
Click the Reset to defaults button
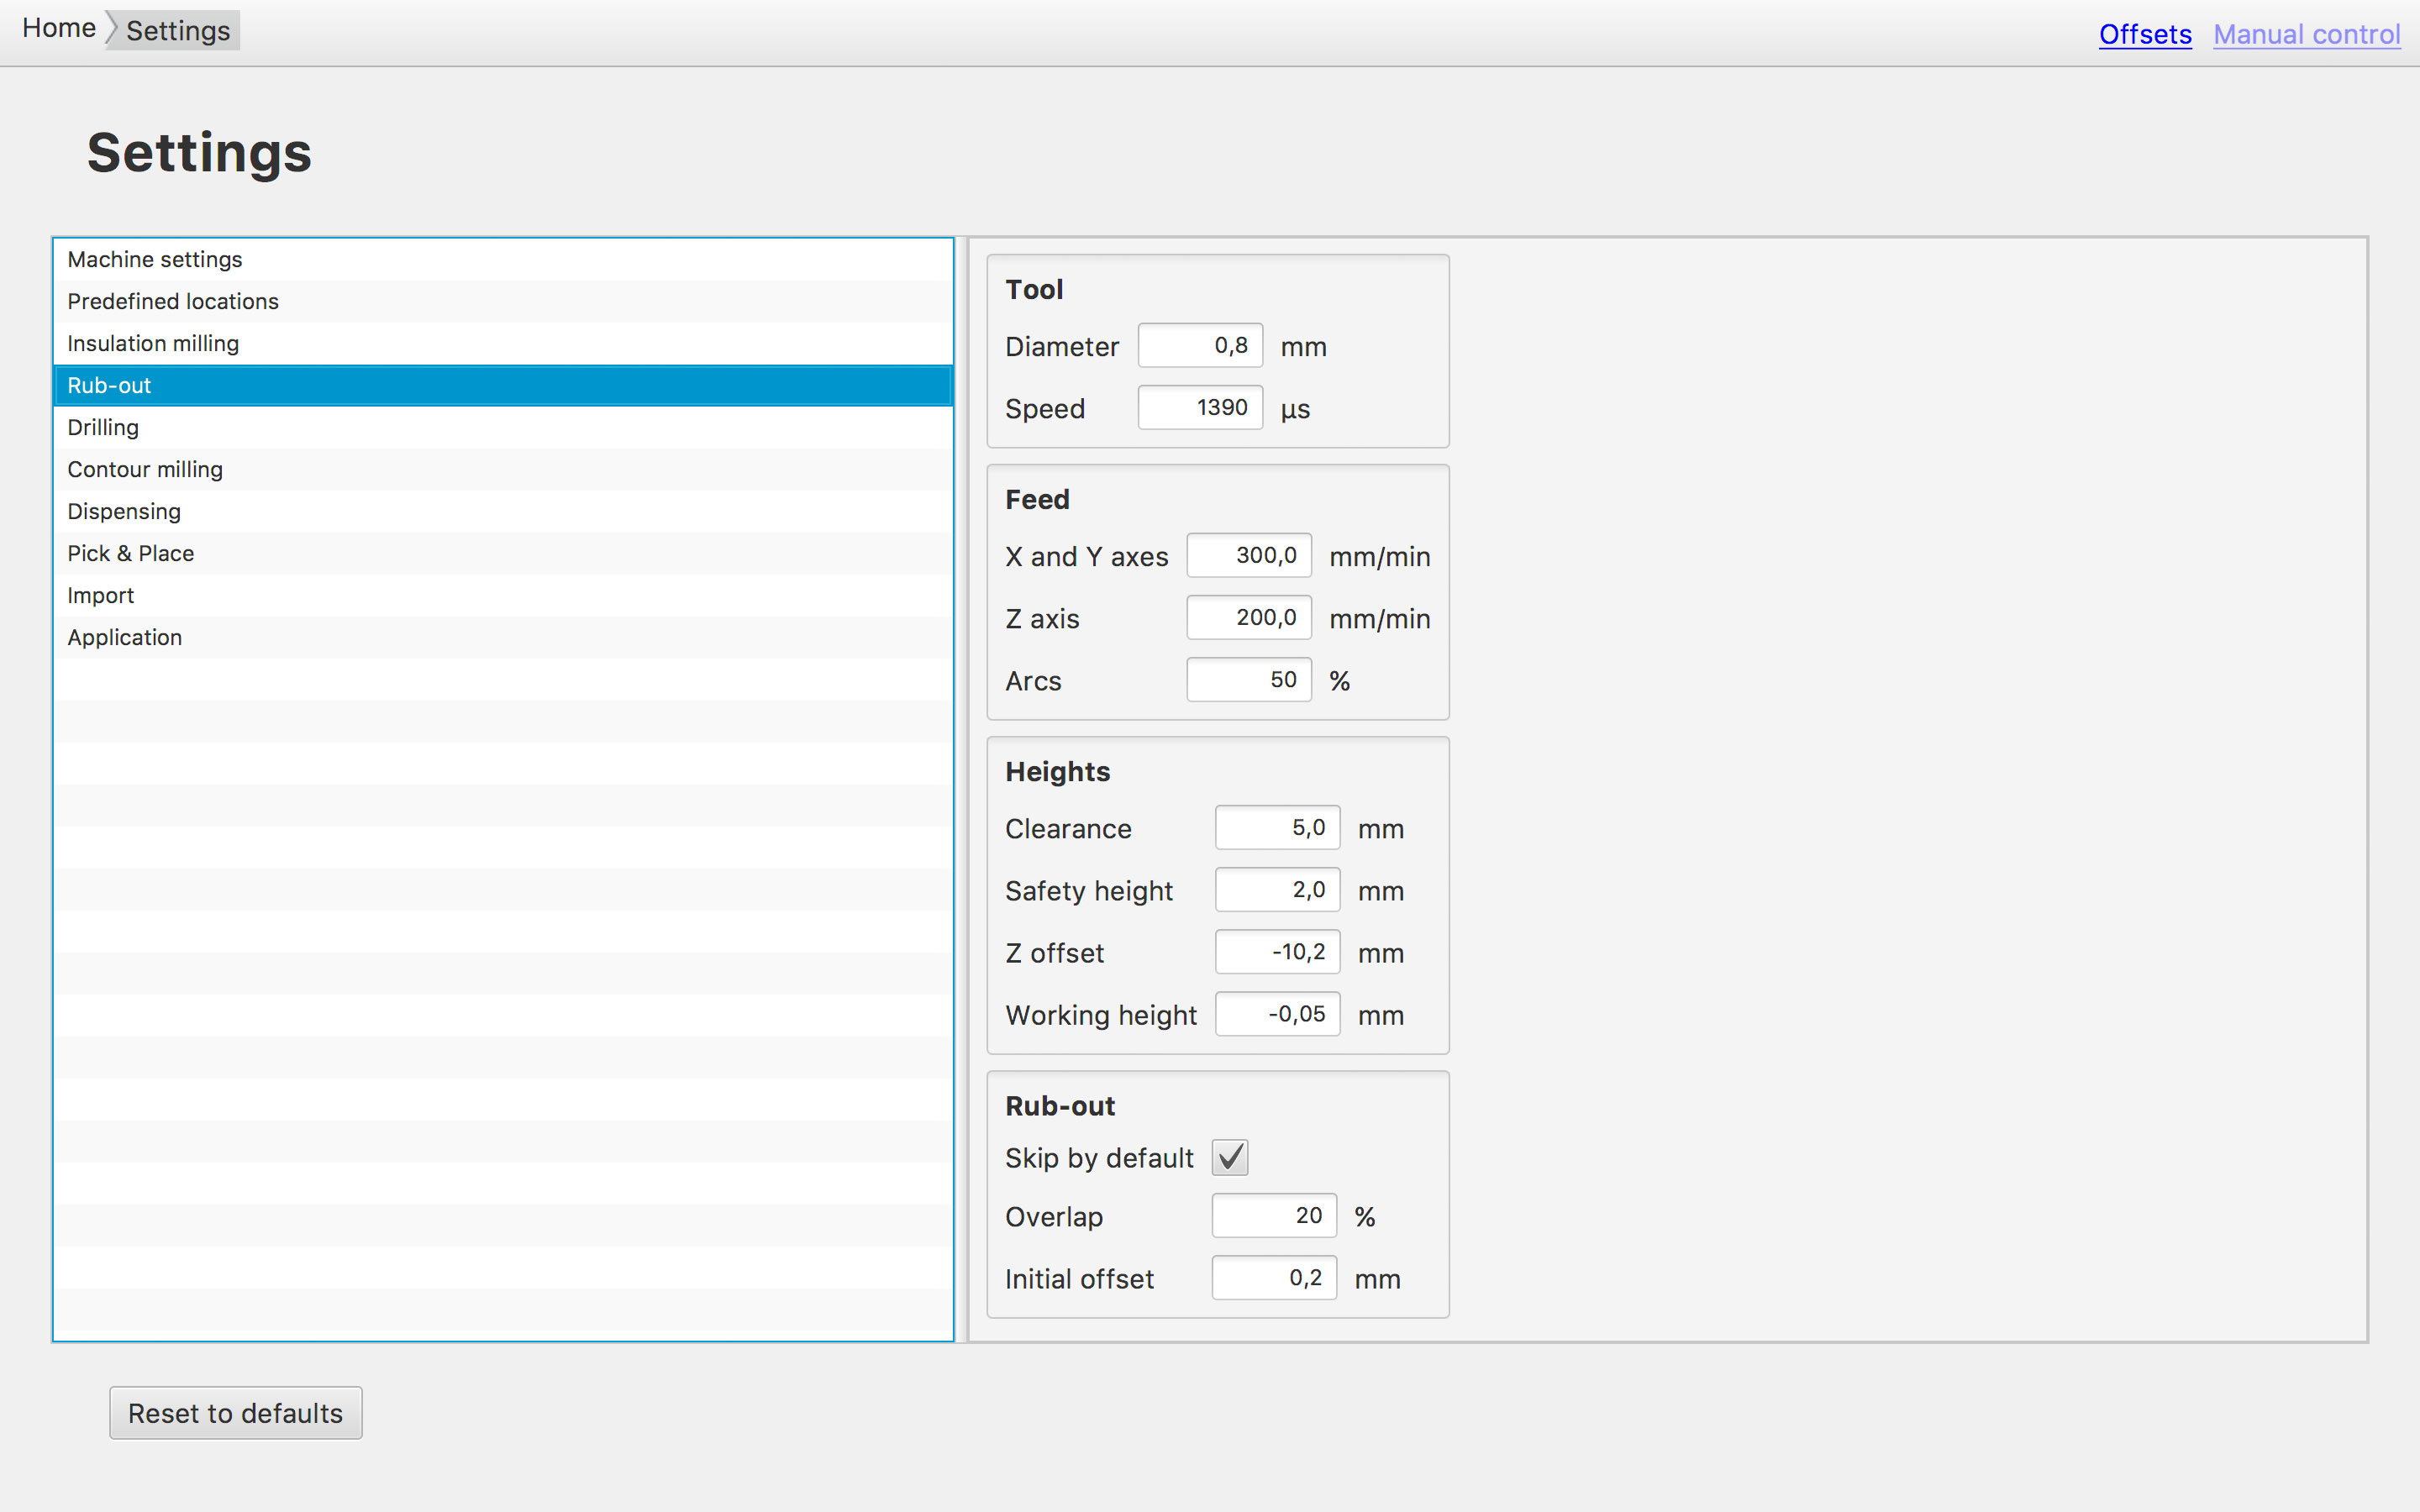[x=236, y=1413]
